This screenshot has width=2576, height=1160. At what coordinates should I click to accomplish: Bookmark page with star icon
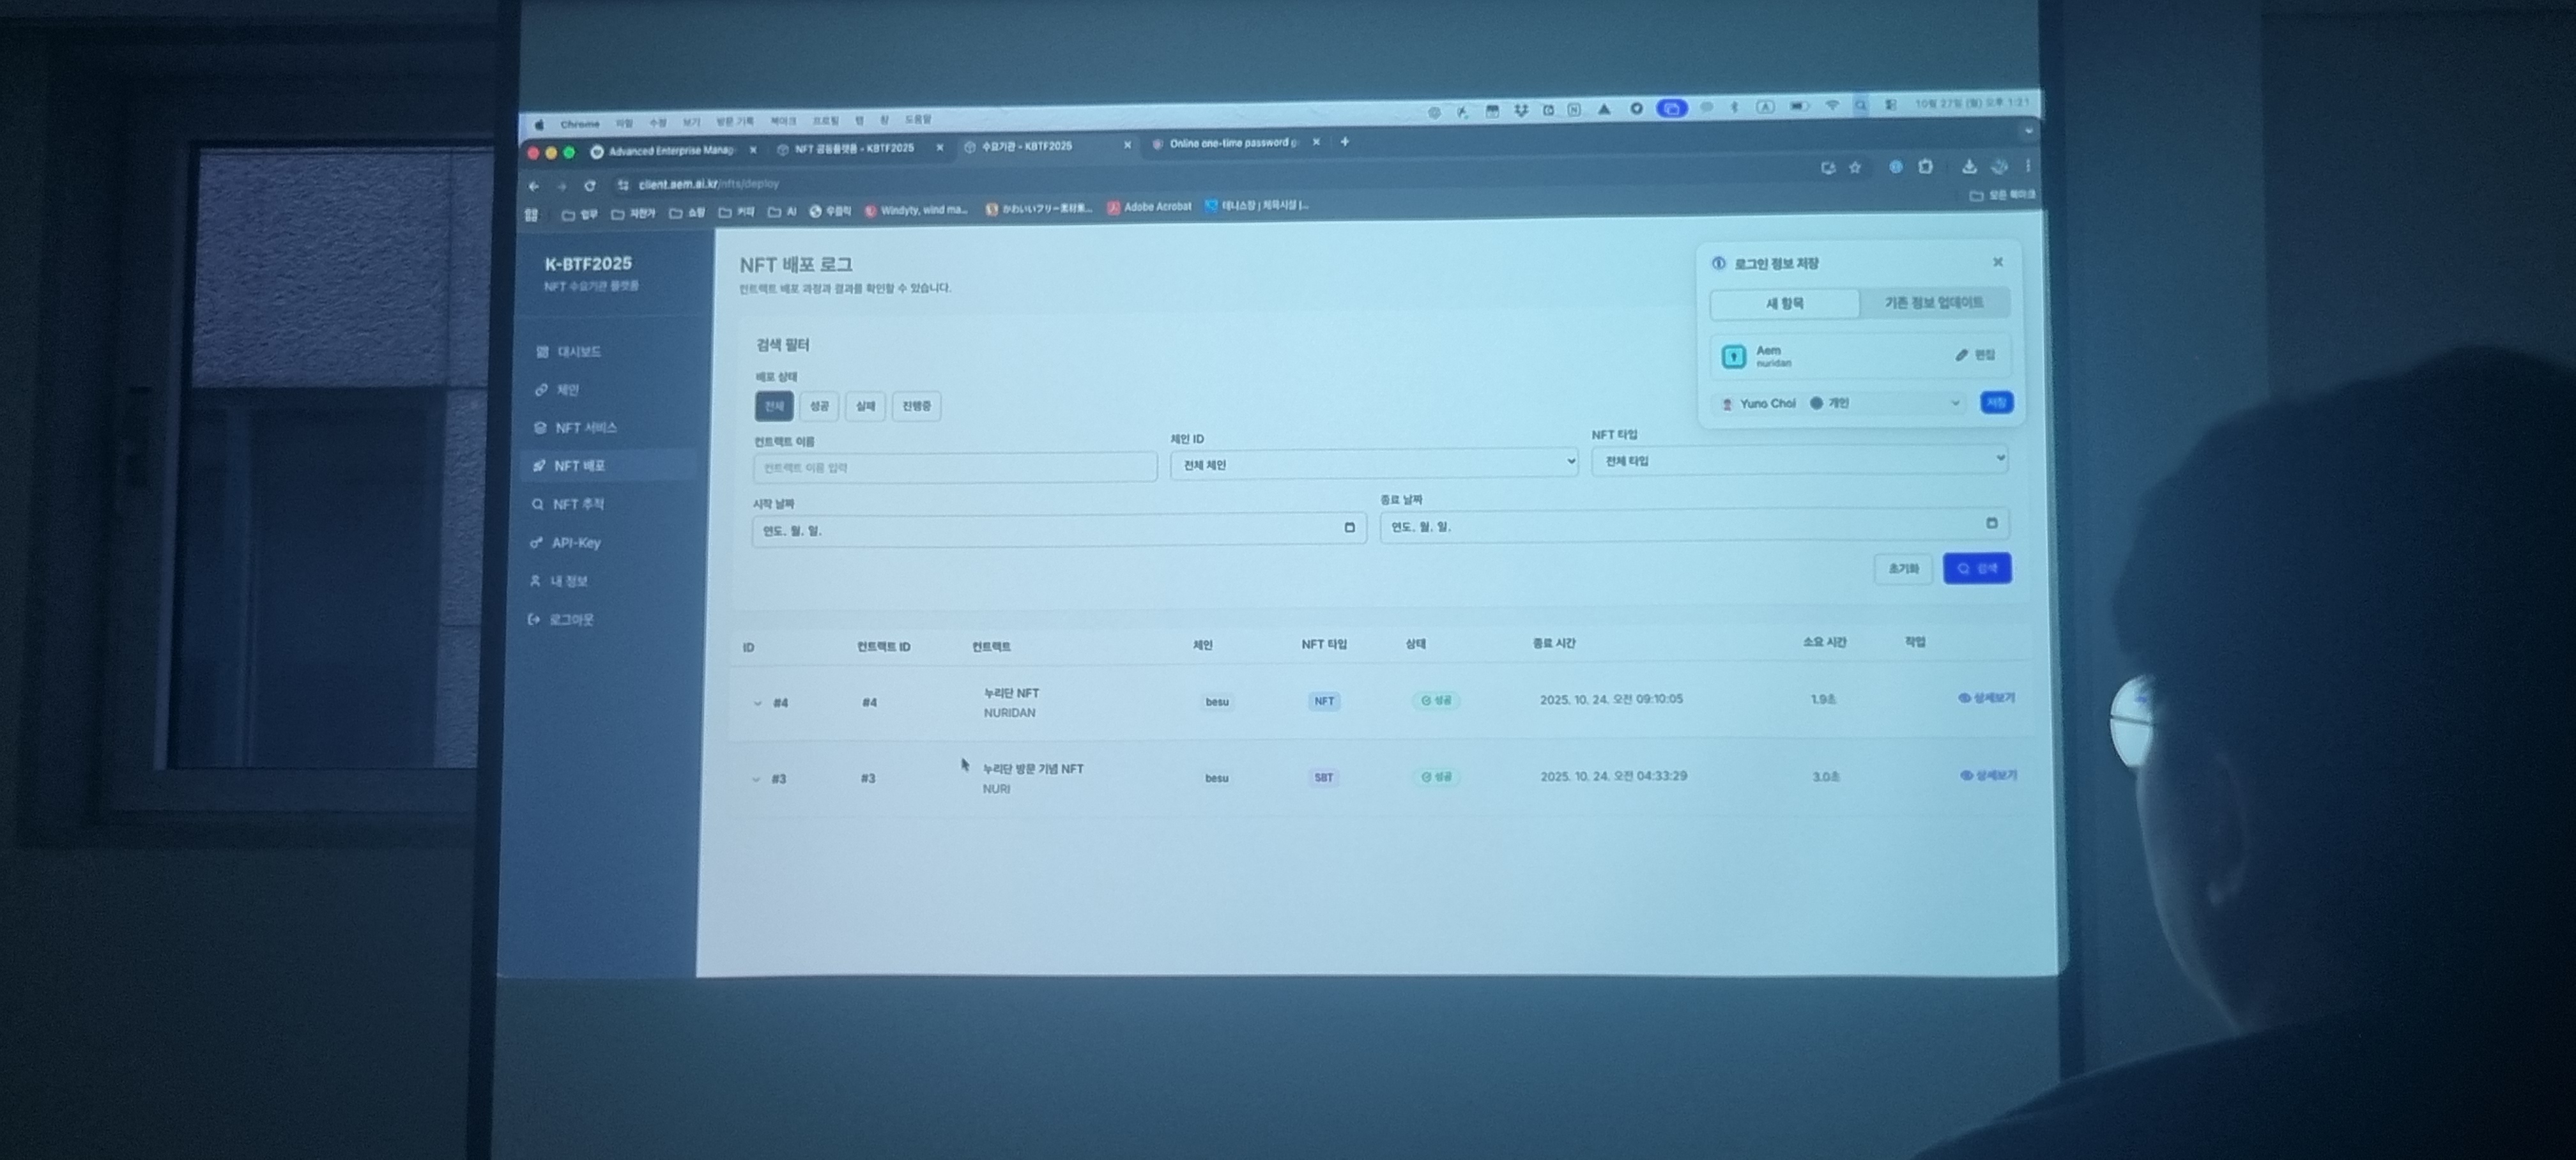1855,168
